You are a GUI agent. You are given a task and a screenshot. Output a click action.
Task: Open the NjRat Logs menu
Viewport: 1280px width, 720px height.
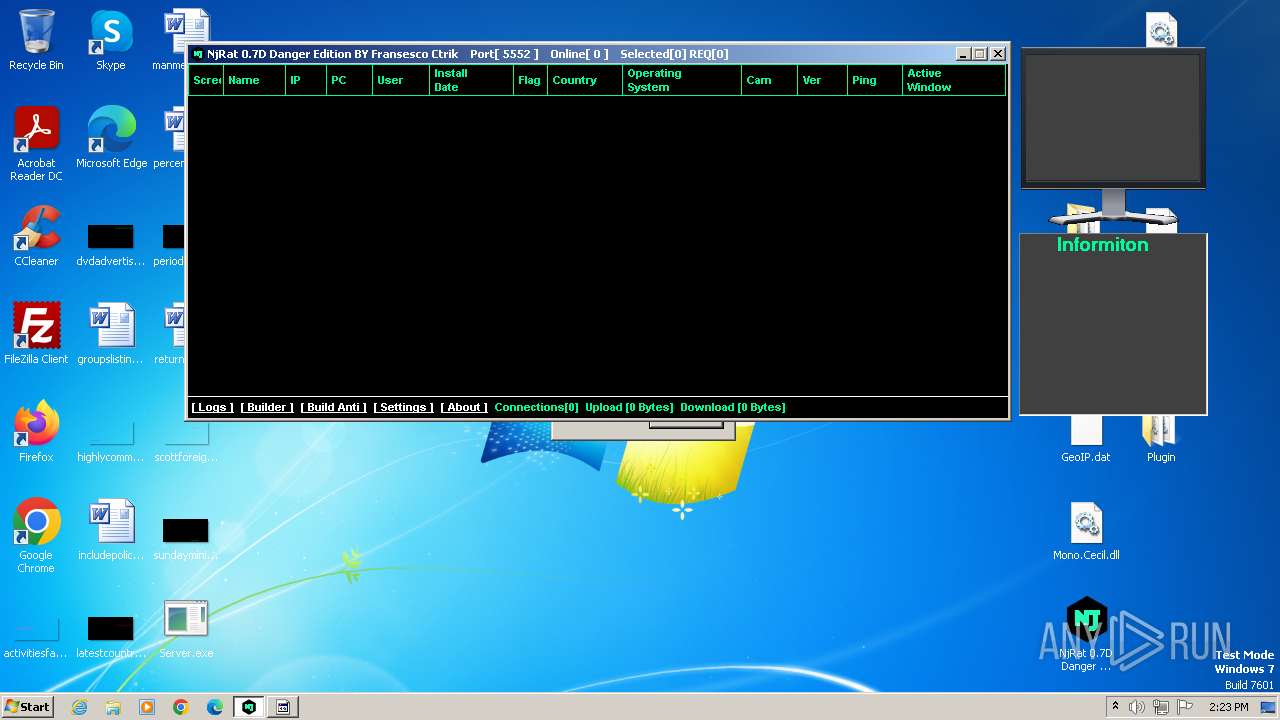212,407
